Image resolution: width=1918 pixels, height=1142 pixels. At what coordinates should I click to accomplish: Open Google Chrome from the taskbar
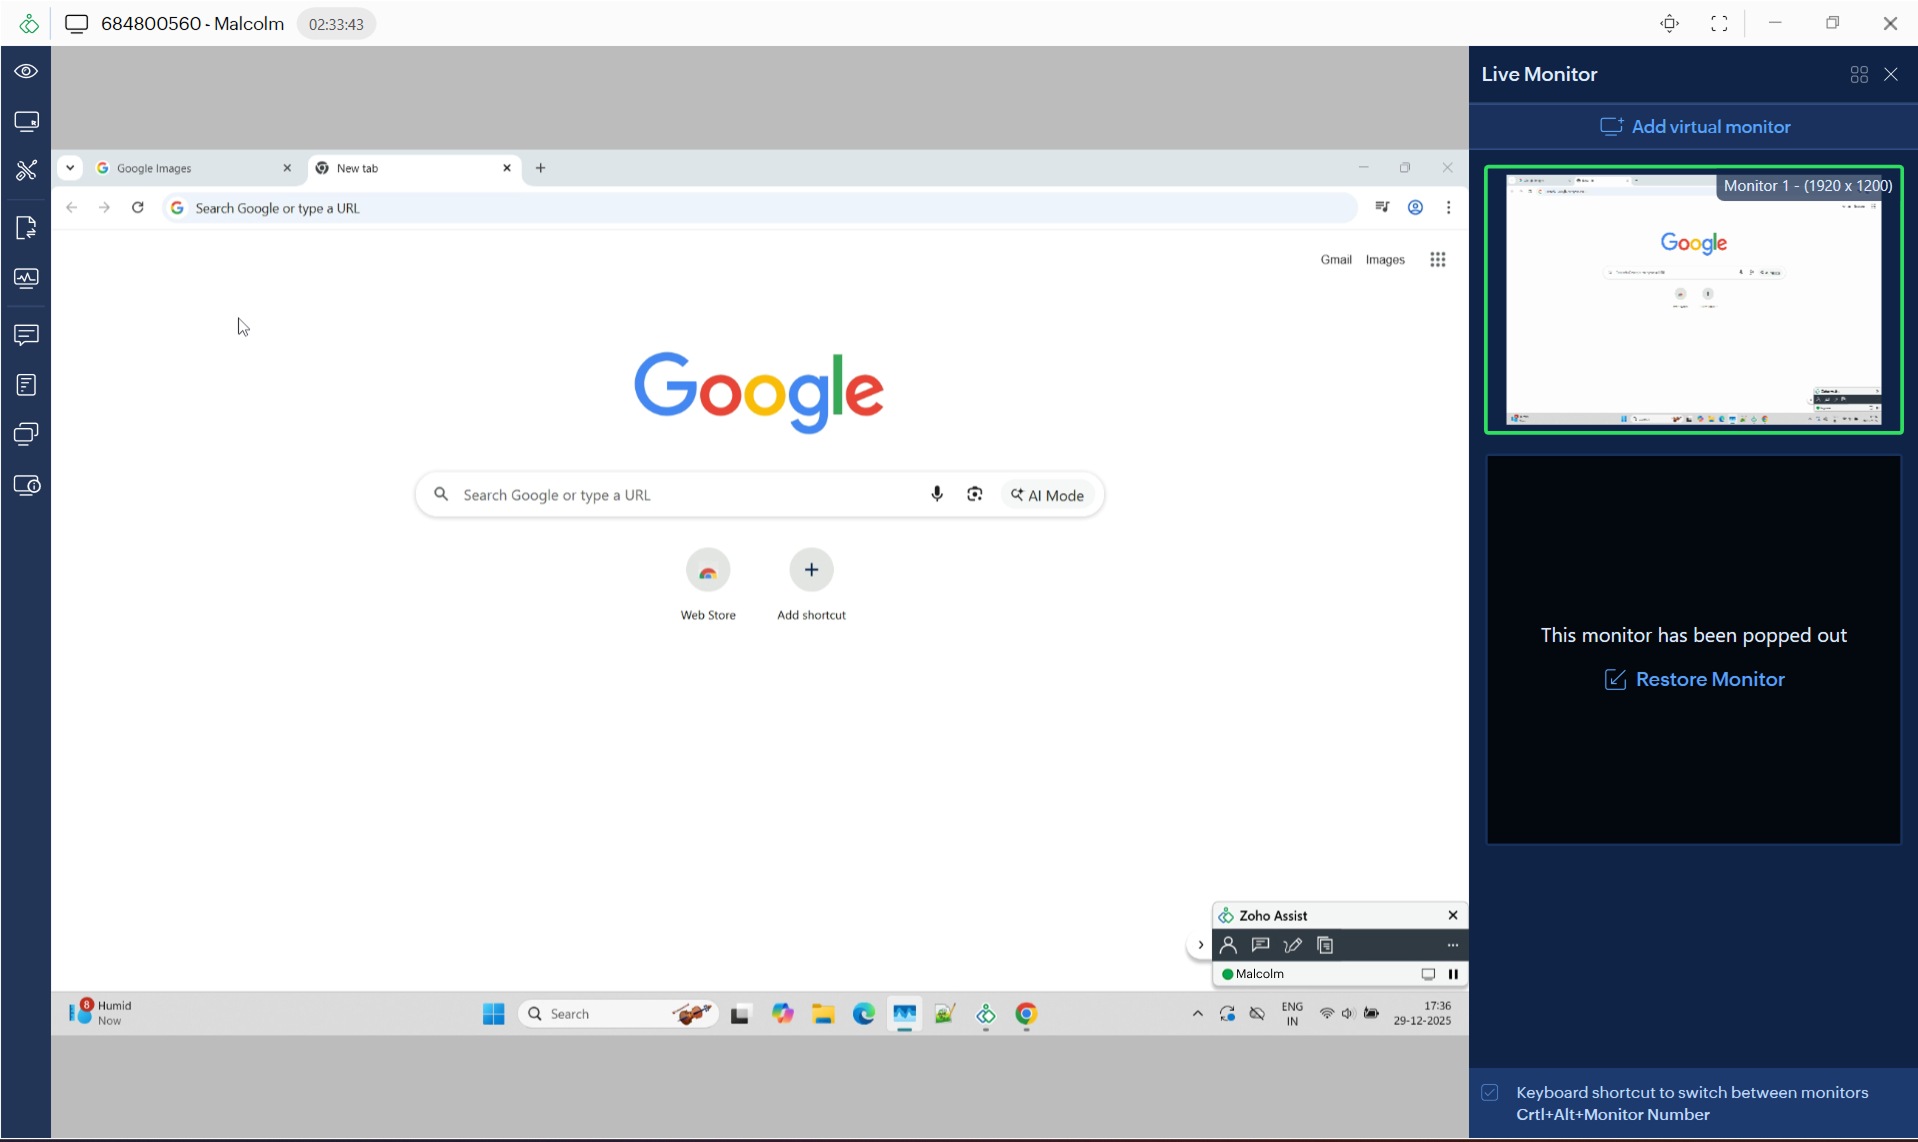point(1026,1014)
